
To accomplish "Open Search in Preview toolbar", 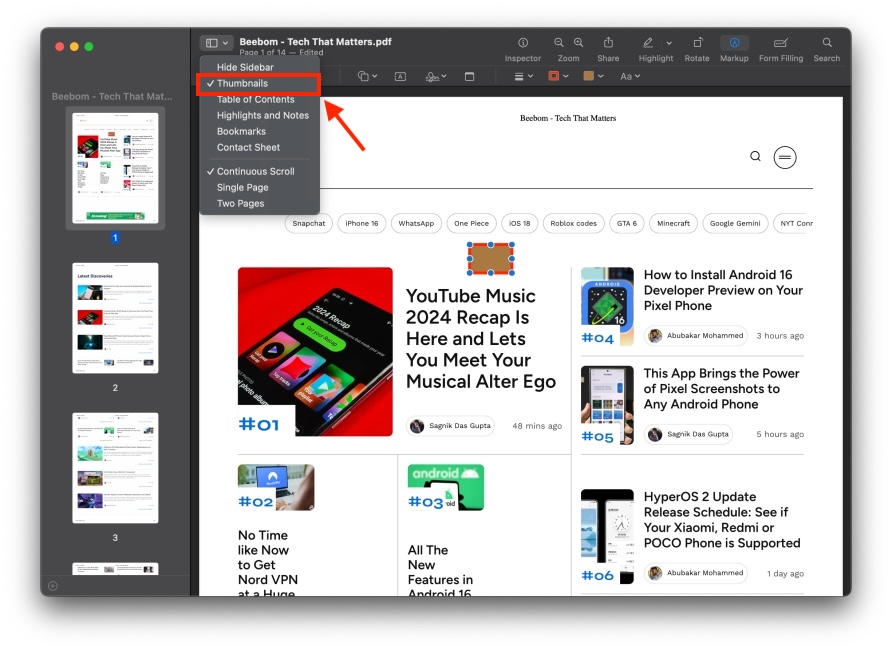I will [x=827, y=43].
